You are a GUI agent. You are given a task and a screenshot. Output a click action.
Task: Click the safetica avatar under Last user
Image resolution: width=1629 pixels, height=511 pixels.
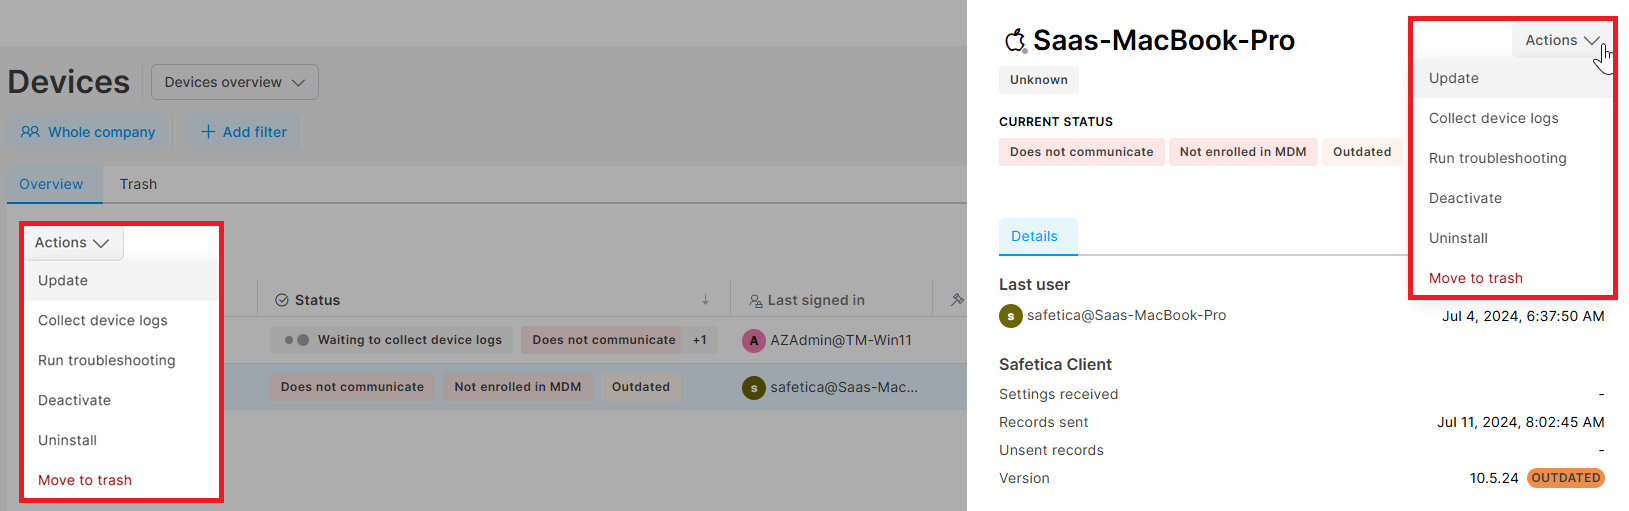pos(1011,315)
